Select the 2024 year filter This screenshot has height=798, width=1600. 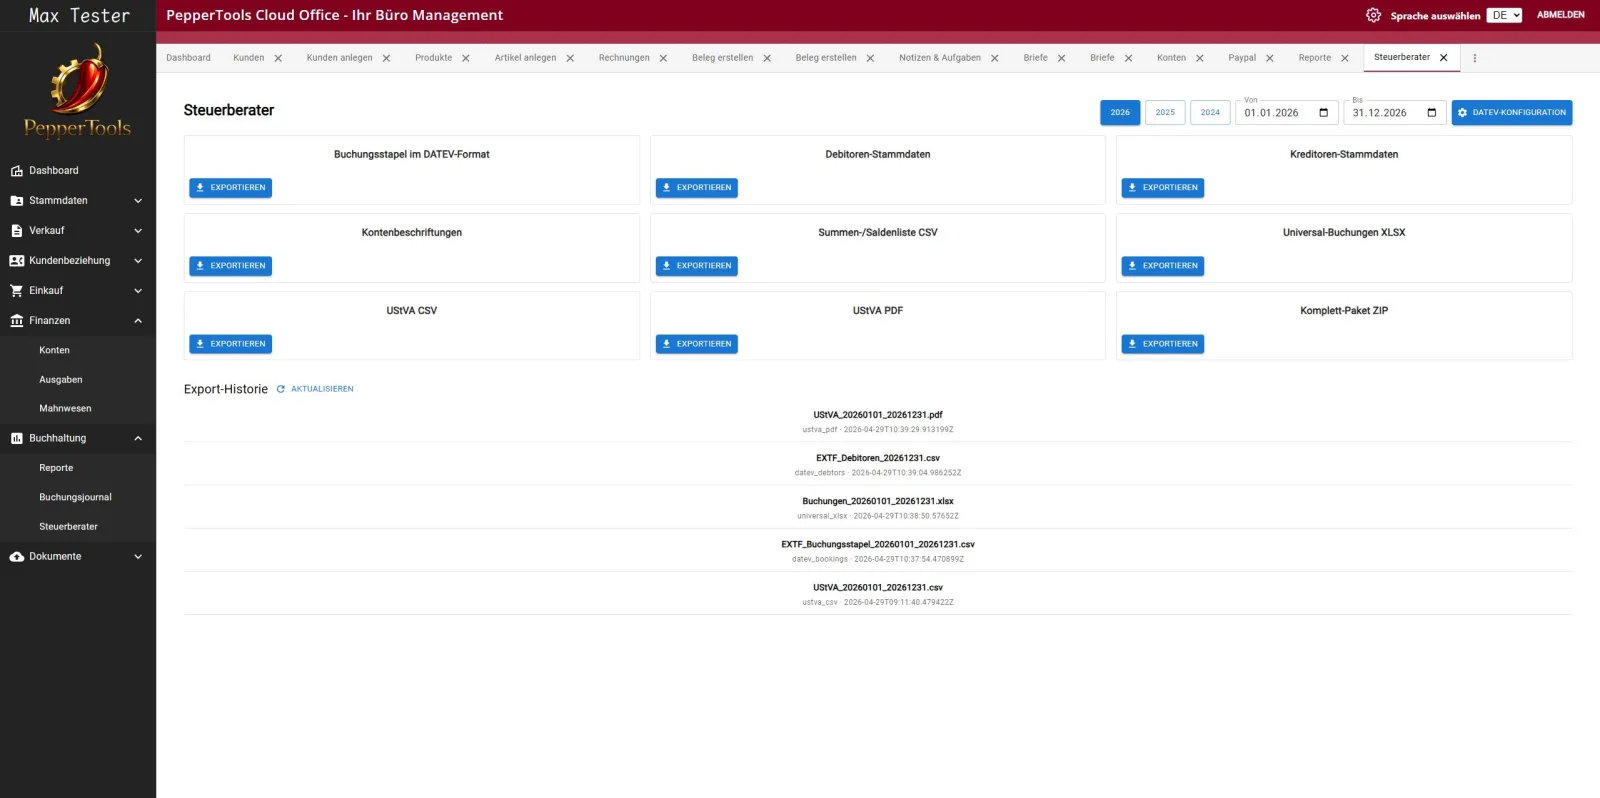click(1210, 113)
